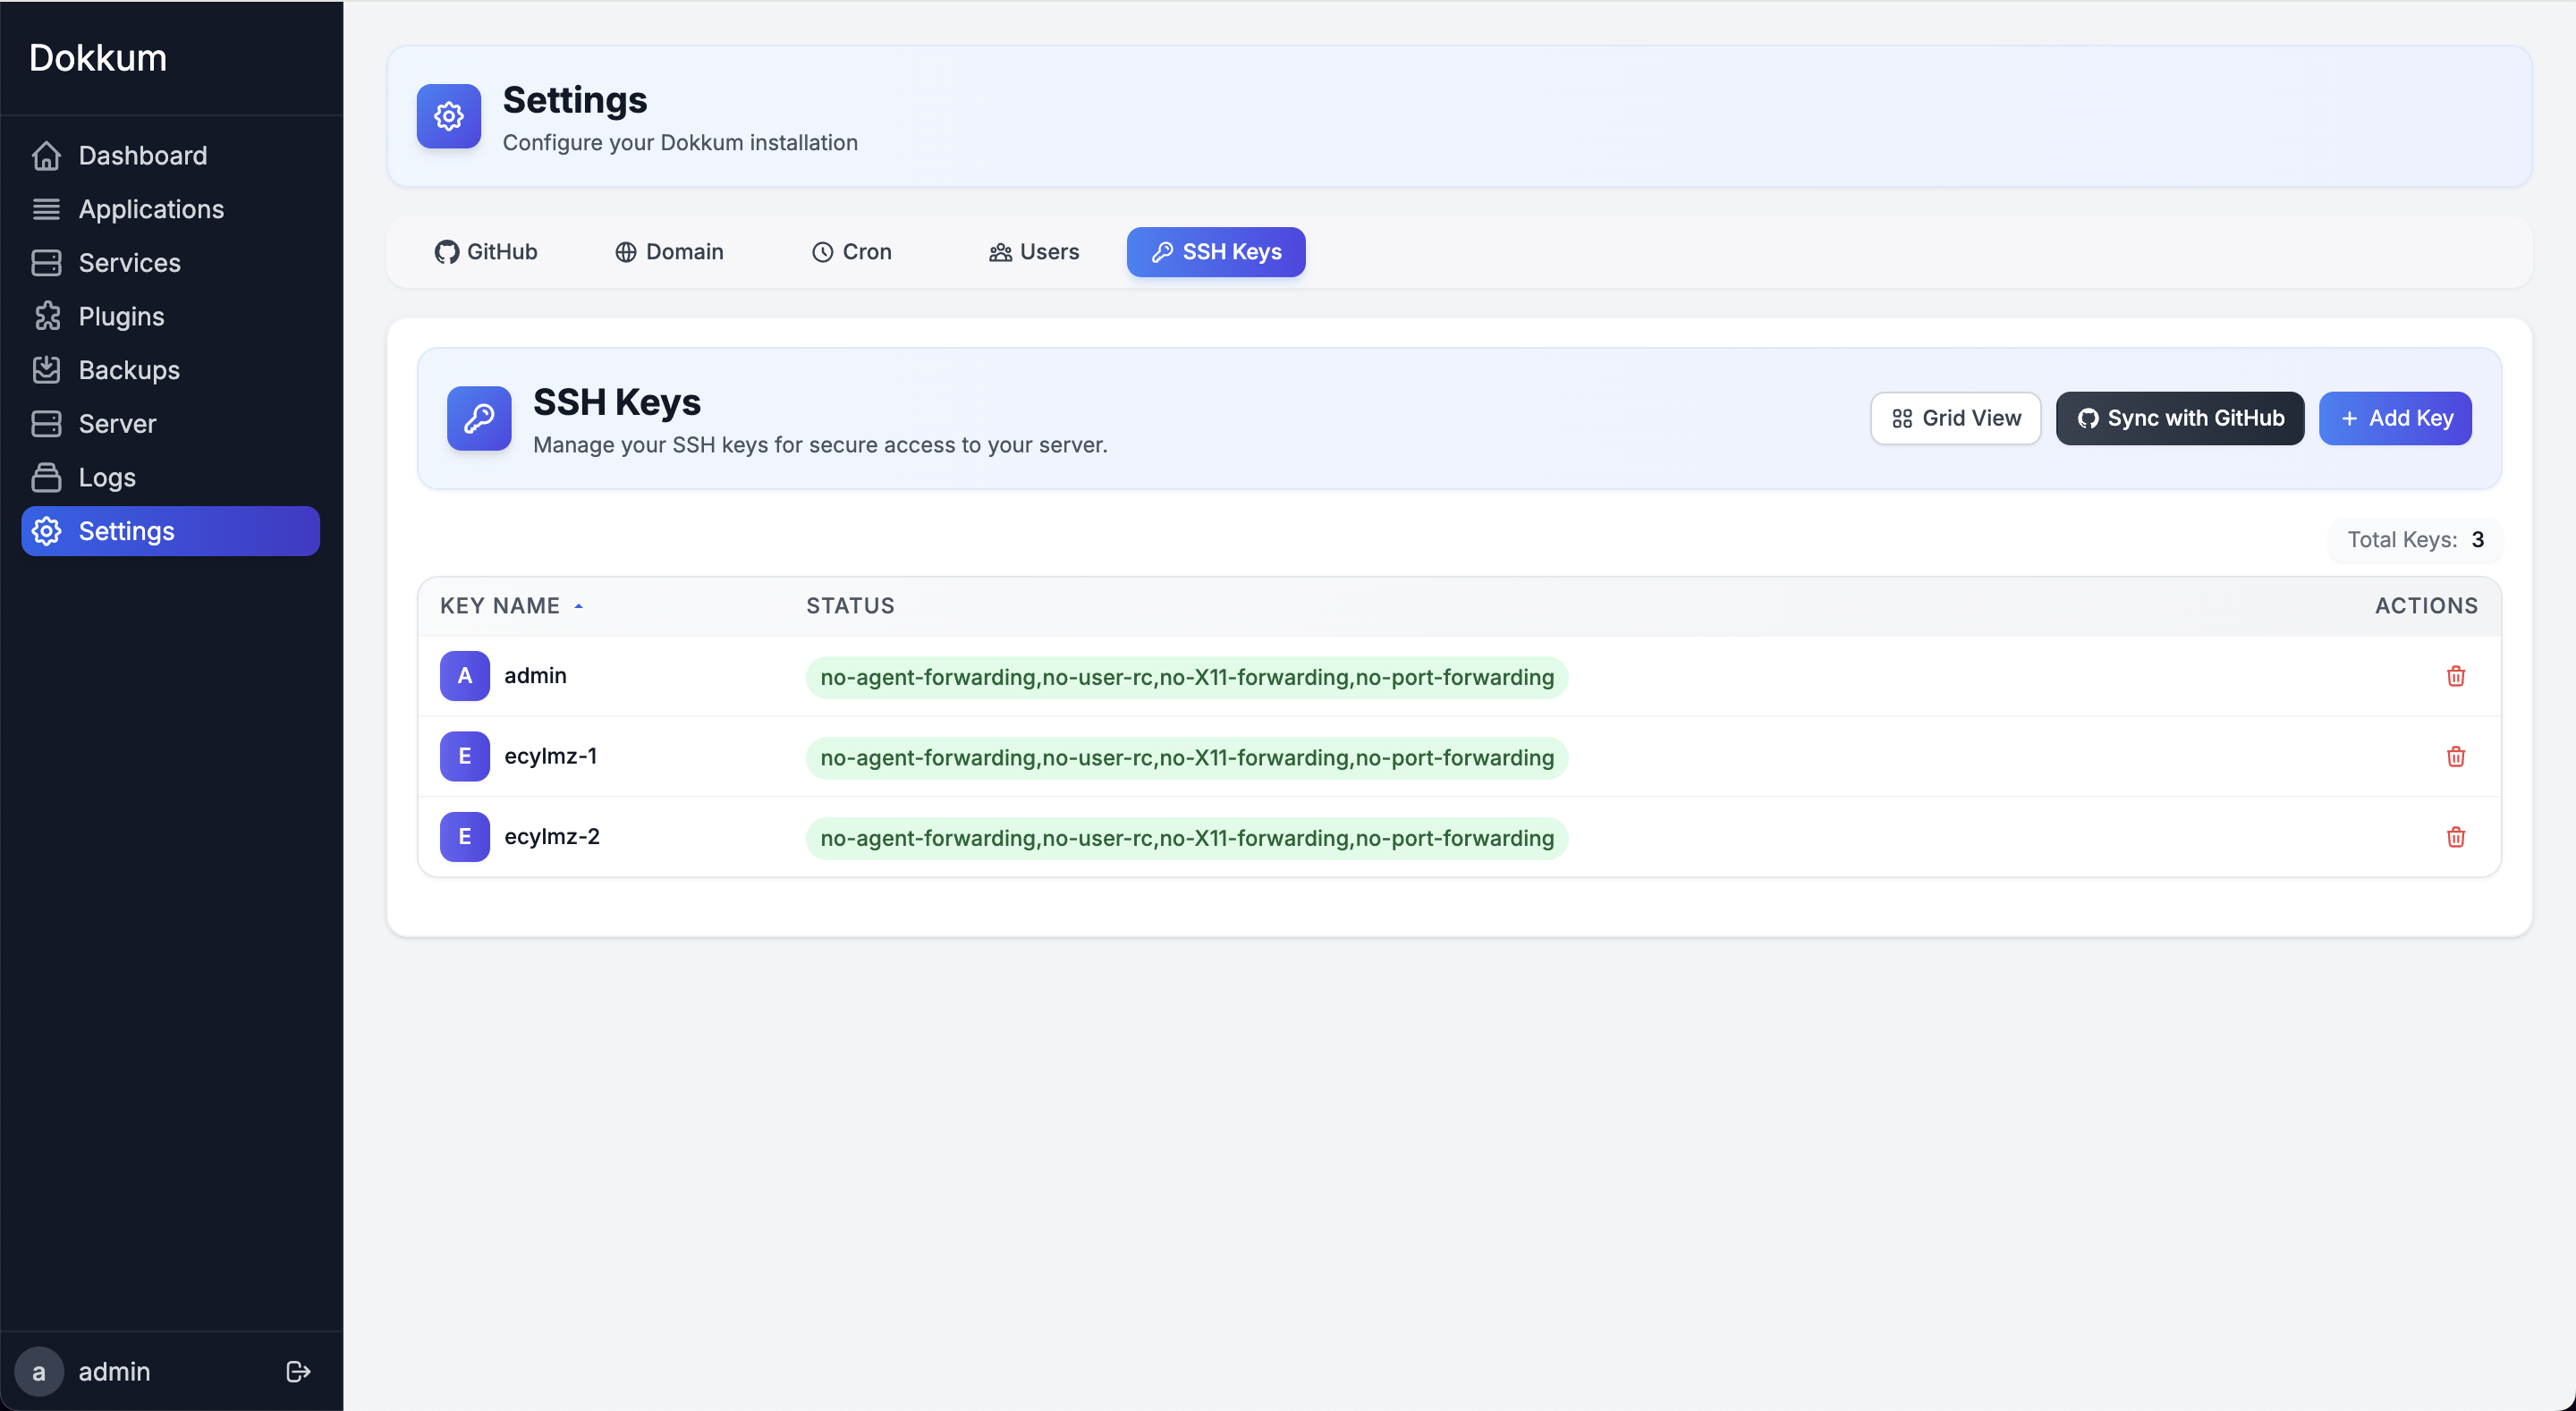Open the Dashboard page from sidebar
The image size is (2576, 1411).
(142, 155)
